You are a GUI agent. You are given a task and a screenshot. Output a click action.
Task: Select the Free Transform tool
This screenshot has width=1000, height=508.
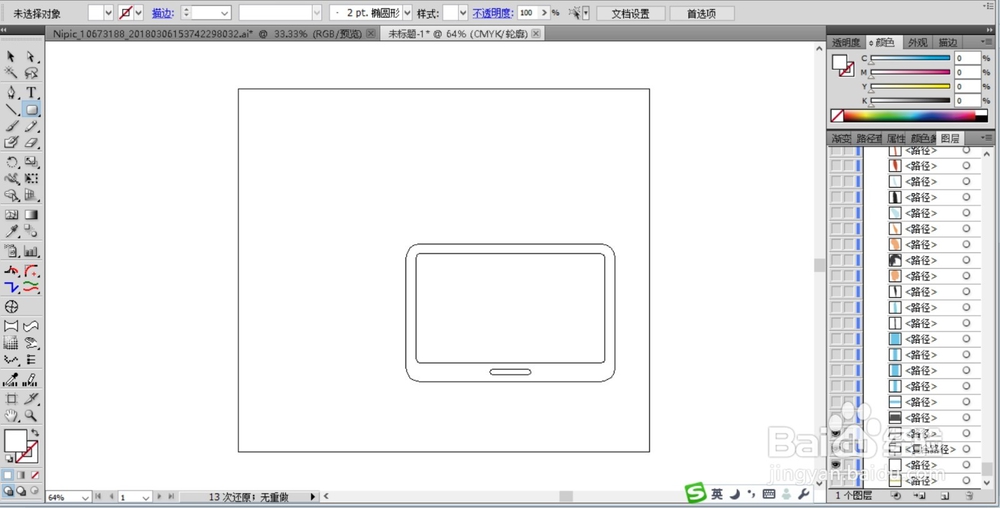pyautogui.click(x=31, y=178)
